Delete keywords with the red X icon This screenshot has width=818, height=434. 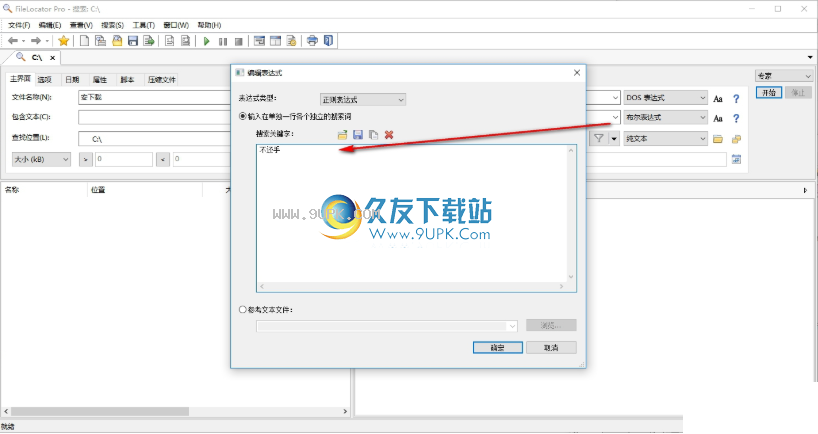(x=389, y=135)
